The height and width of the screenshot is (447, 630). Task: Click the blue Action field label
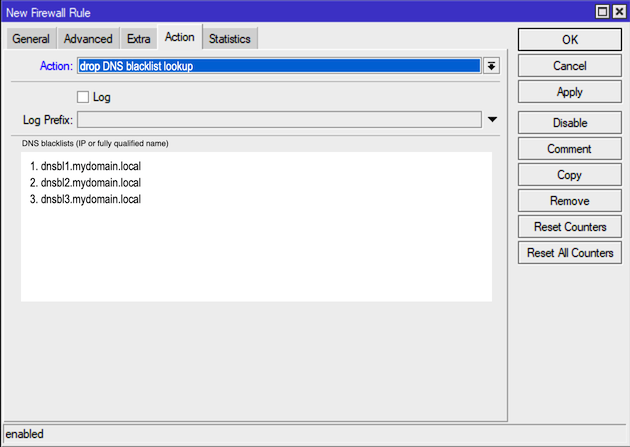(x=56, y=66)
